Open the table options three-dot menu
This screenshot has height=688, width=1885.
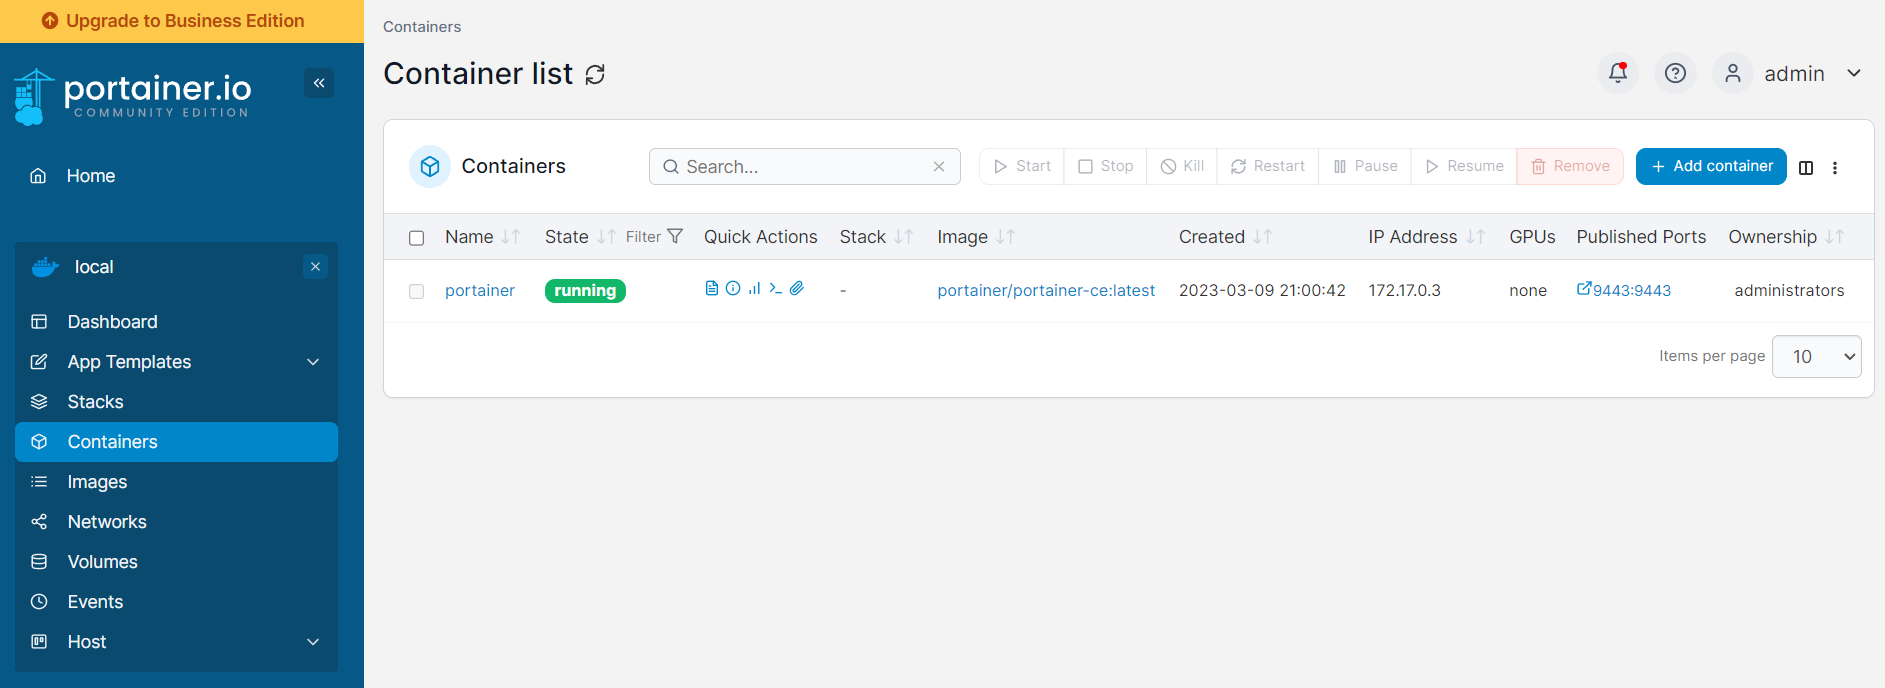(x=1835, y=168)
